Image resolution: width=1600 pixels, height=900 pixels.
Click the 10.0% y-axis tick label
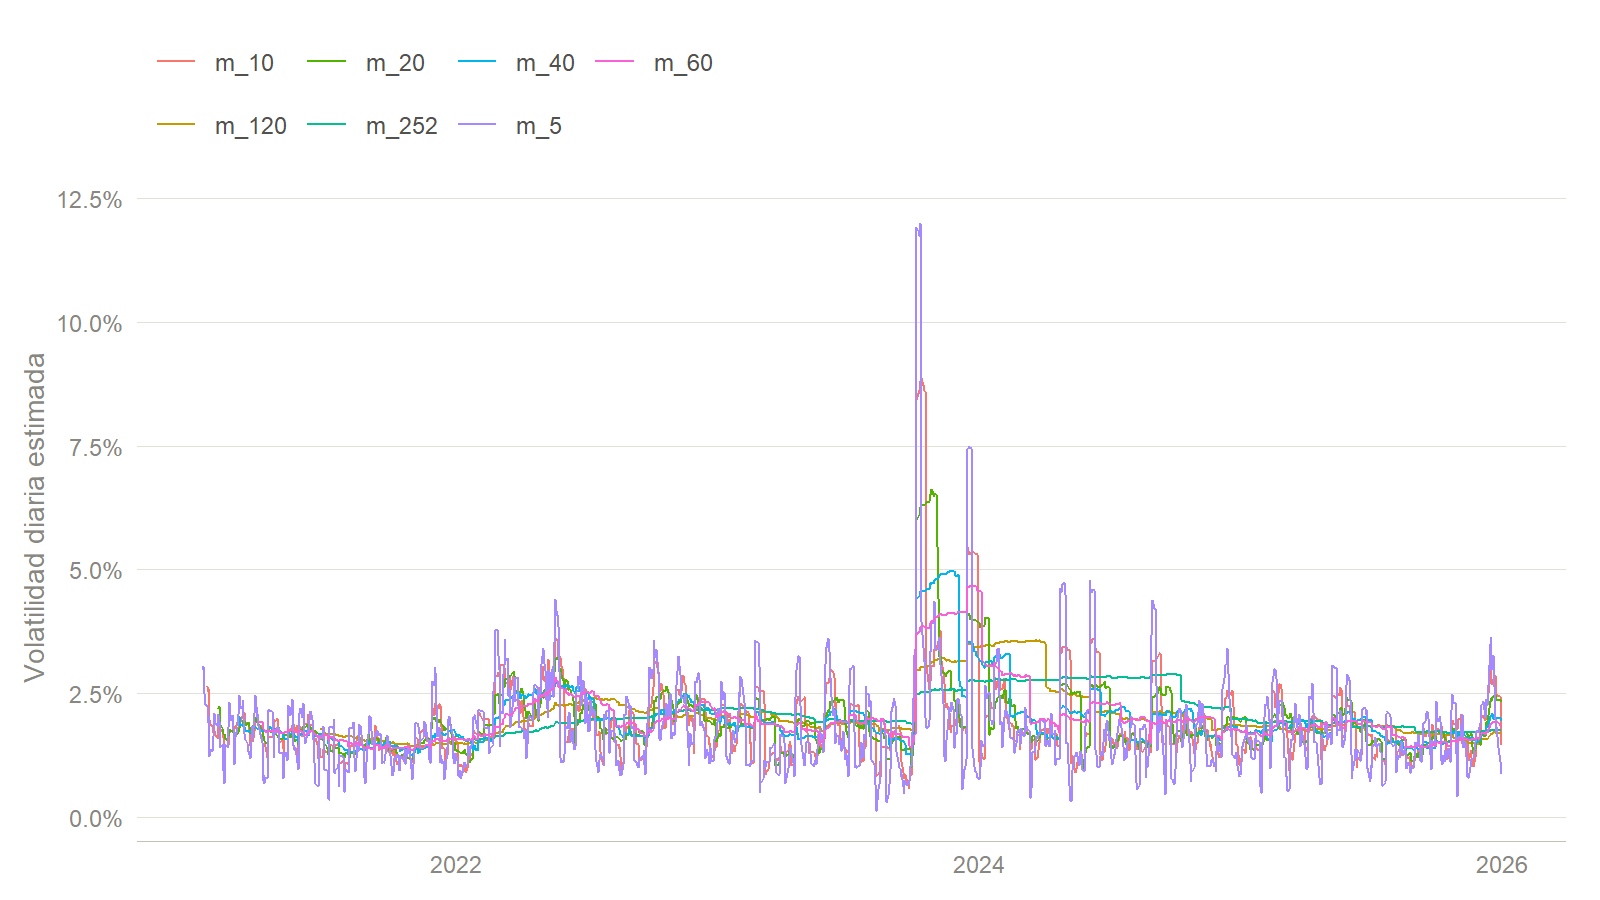pyautogui.click(x=90, y=324)
